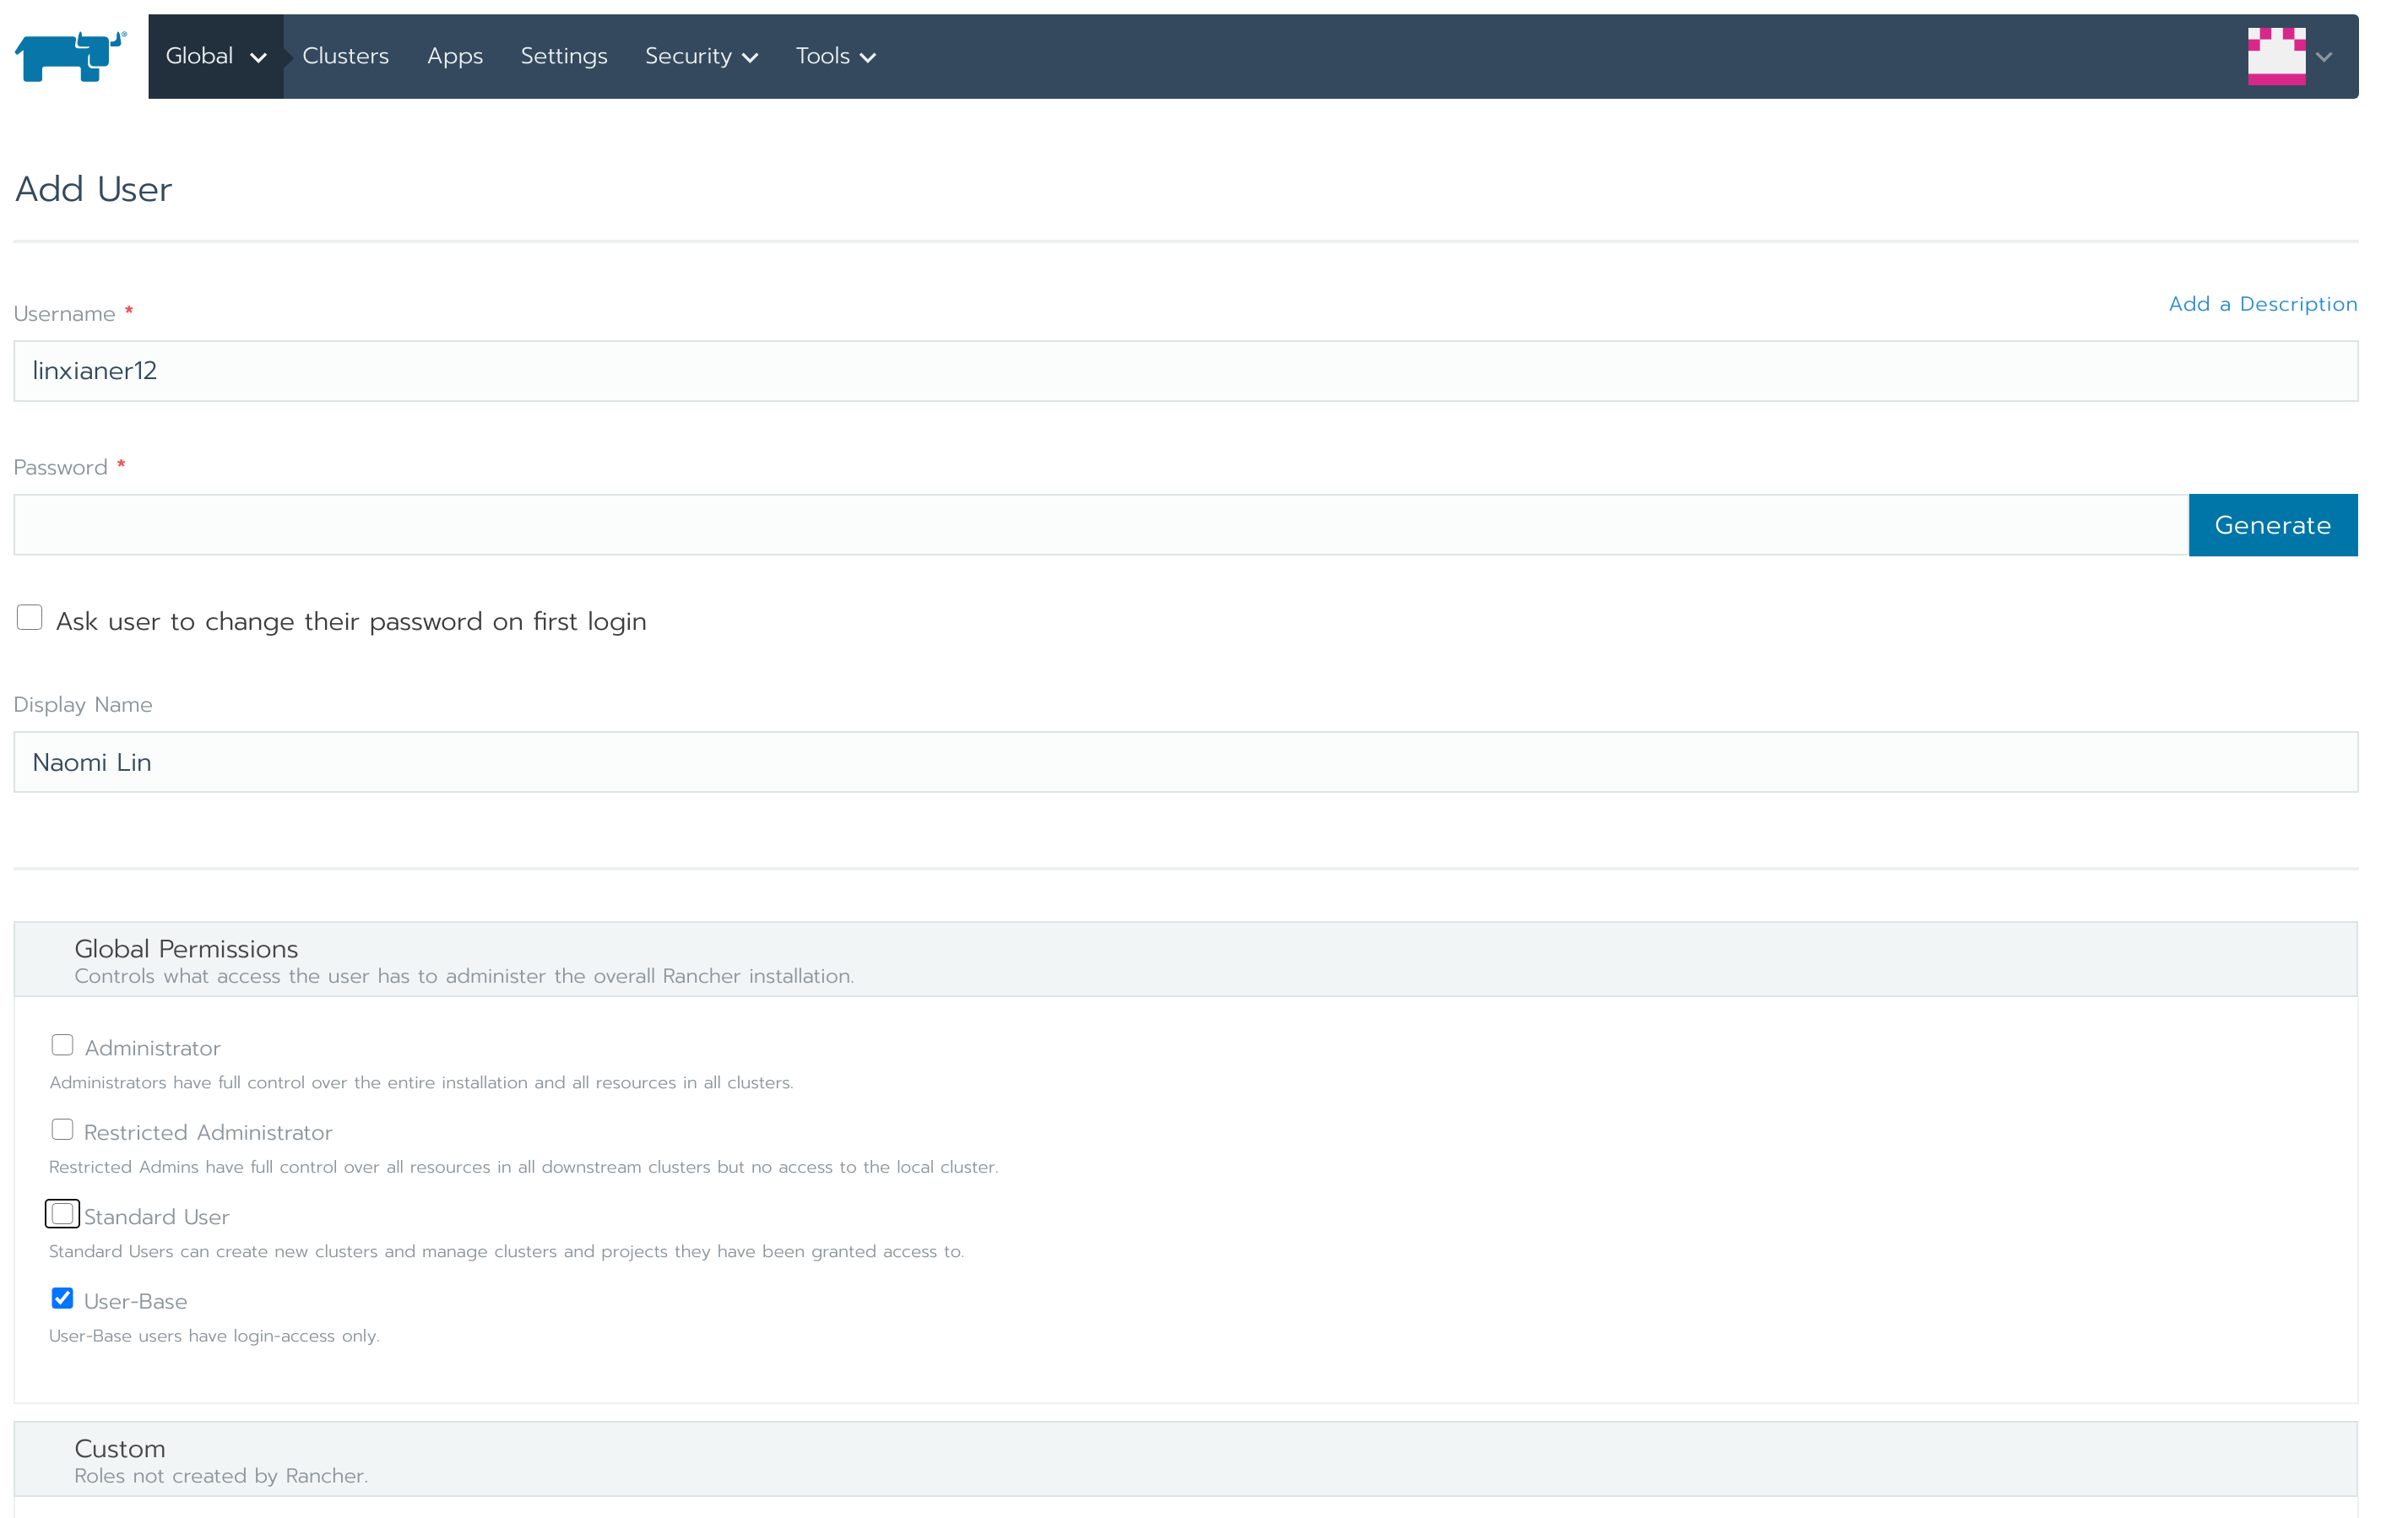Open the Apps page
Screen dimensions: 2408x1518
click(454, 56)
